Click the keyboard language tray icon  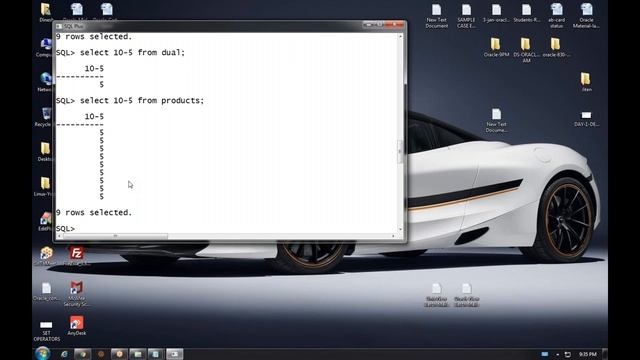coord(544,354)
